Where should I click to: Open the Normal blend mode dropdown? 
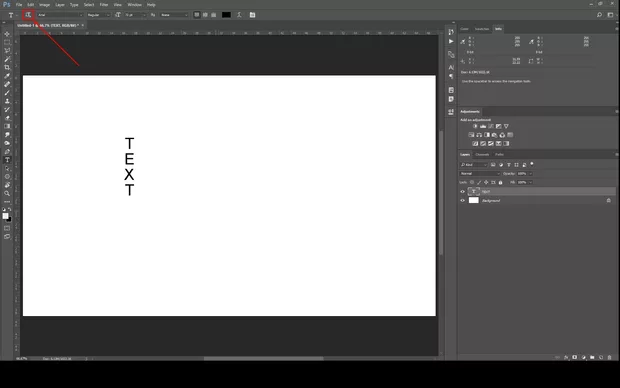[x=480, y=174]
